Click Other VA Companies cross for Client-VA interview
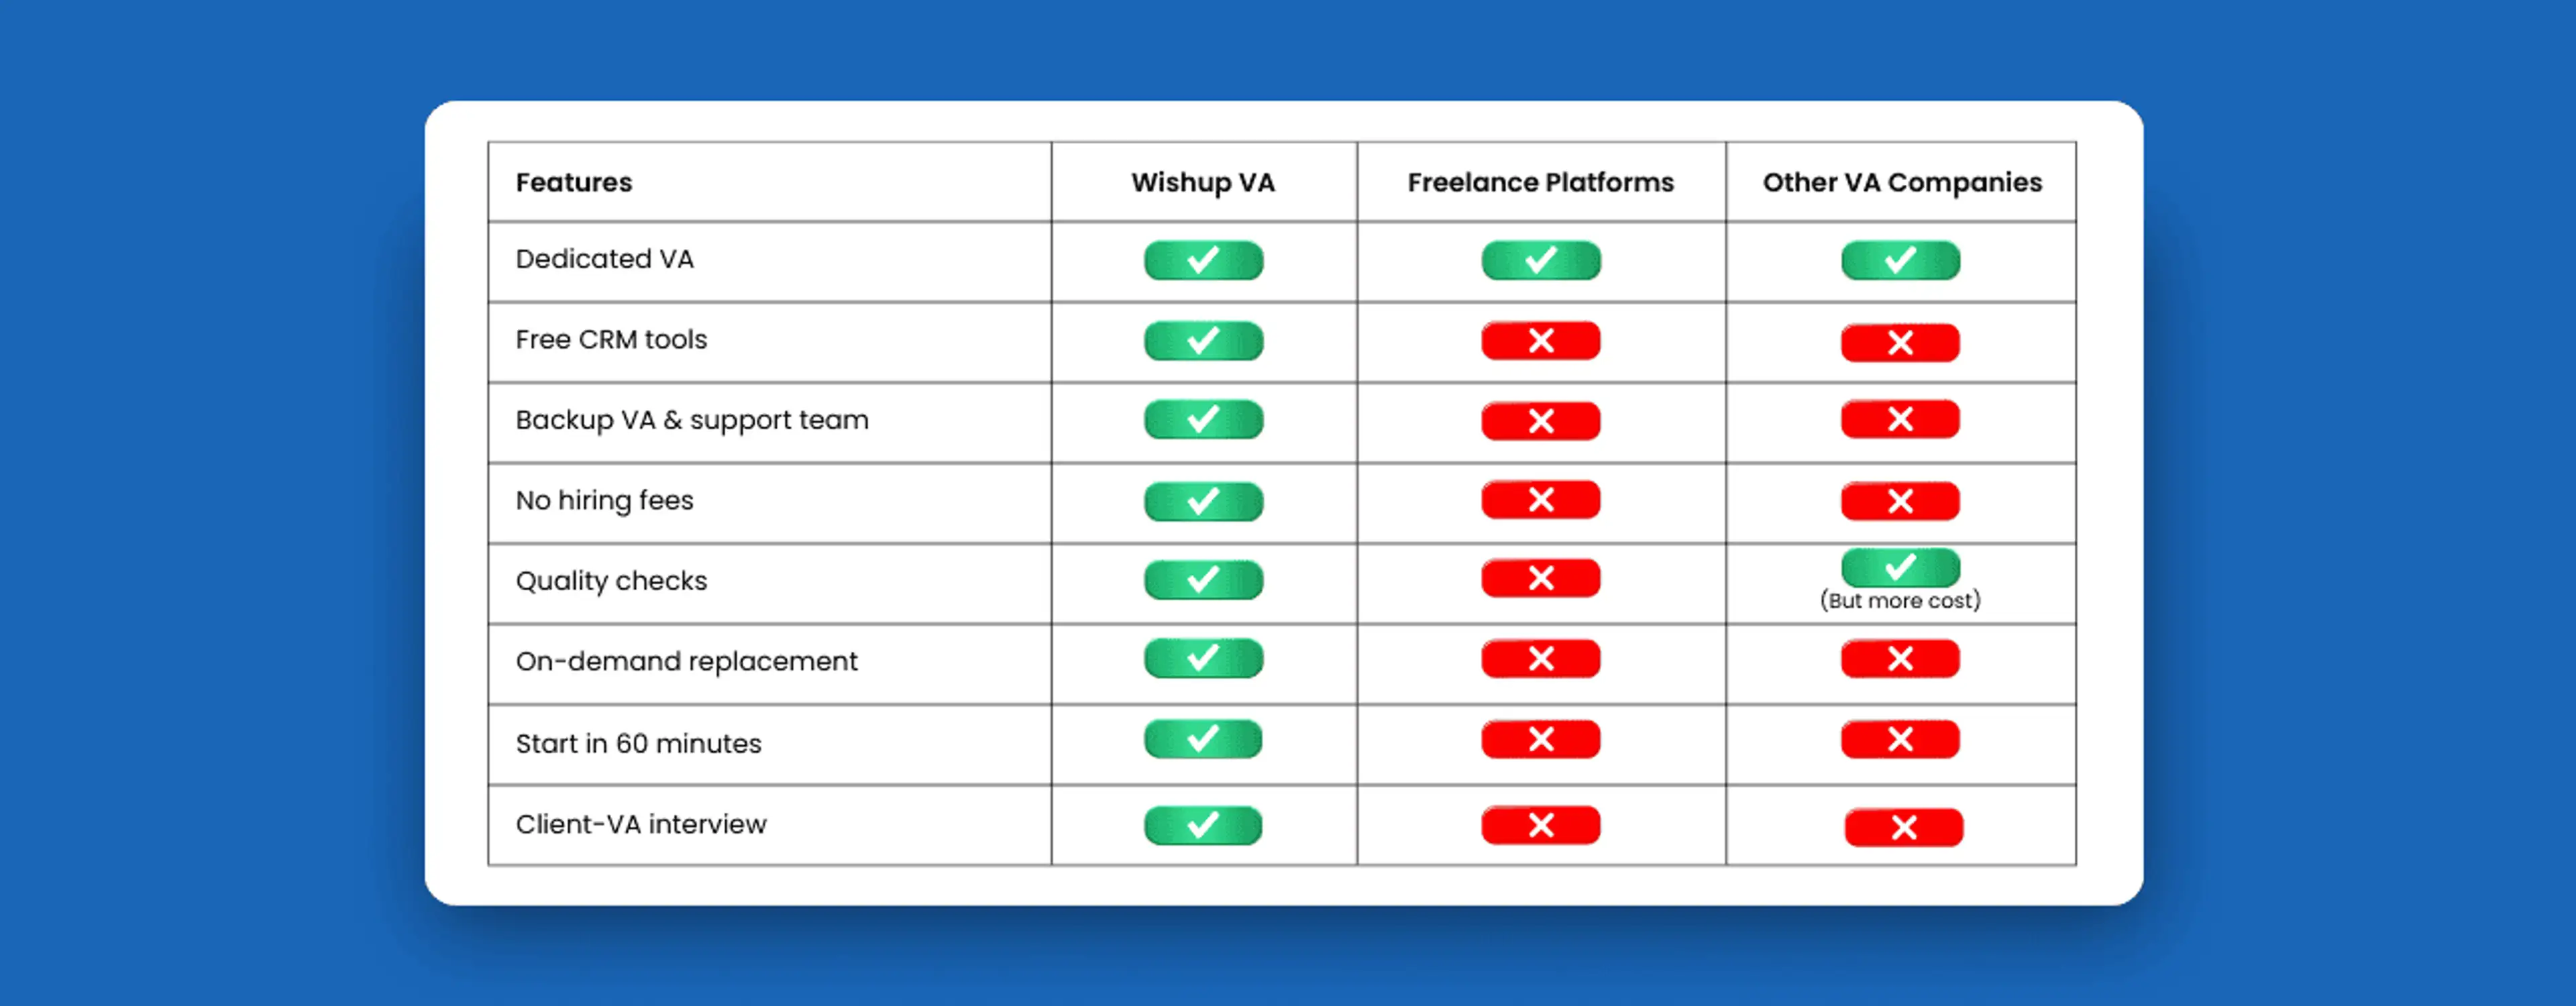Screen dimensions: 2576x1006 (1903, 827)
